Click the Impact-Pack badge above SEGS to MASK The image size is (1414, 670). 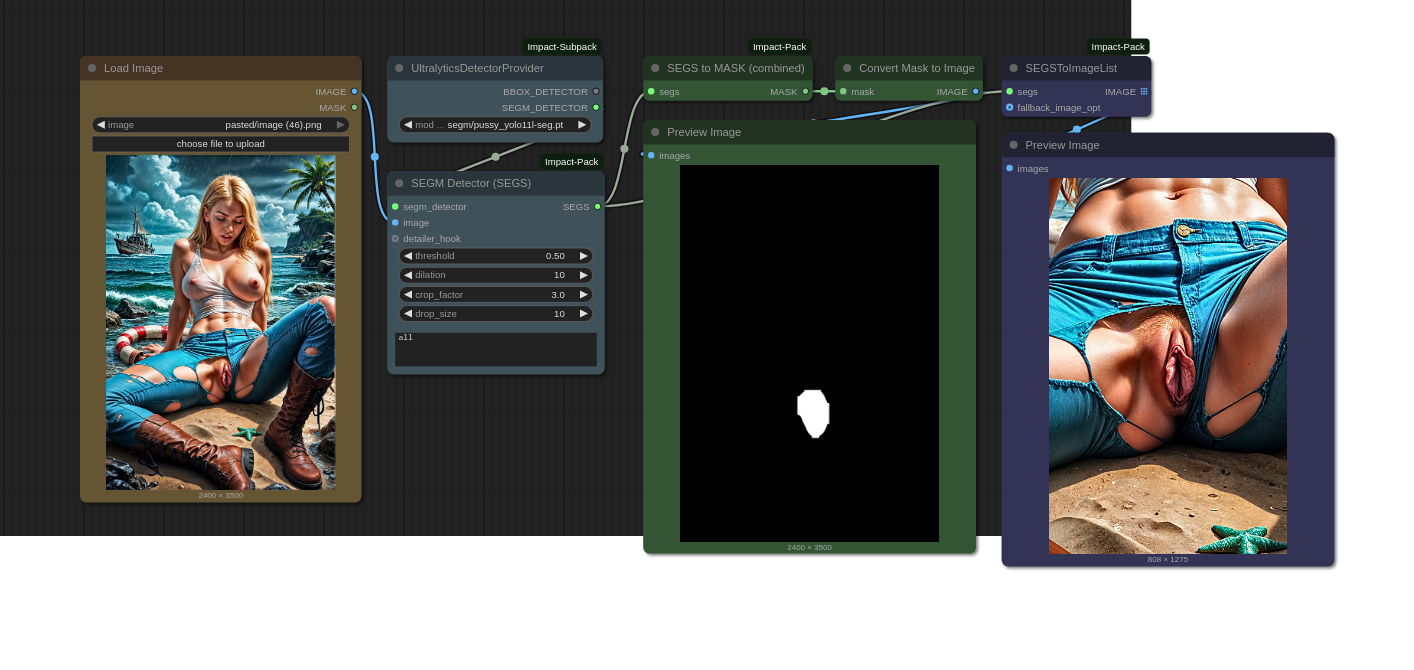(779, 47)
